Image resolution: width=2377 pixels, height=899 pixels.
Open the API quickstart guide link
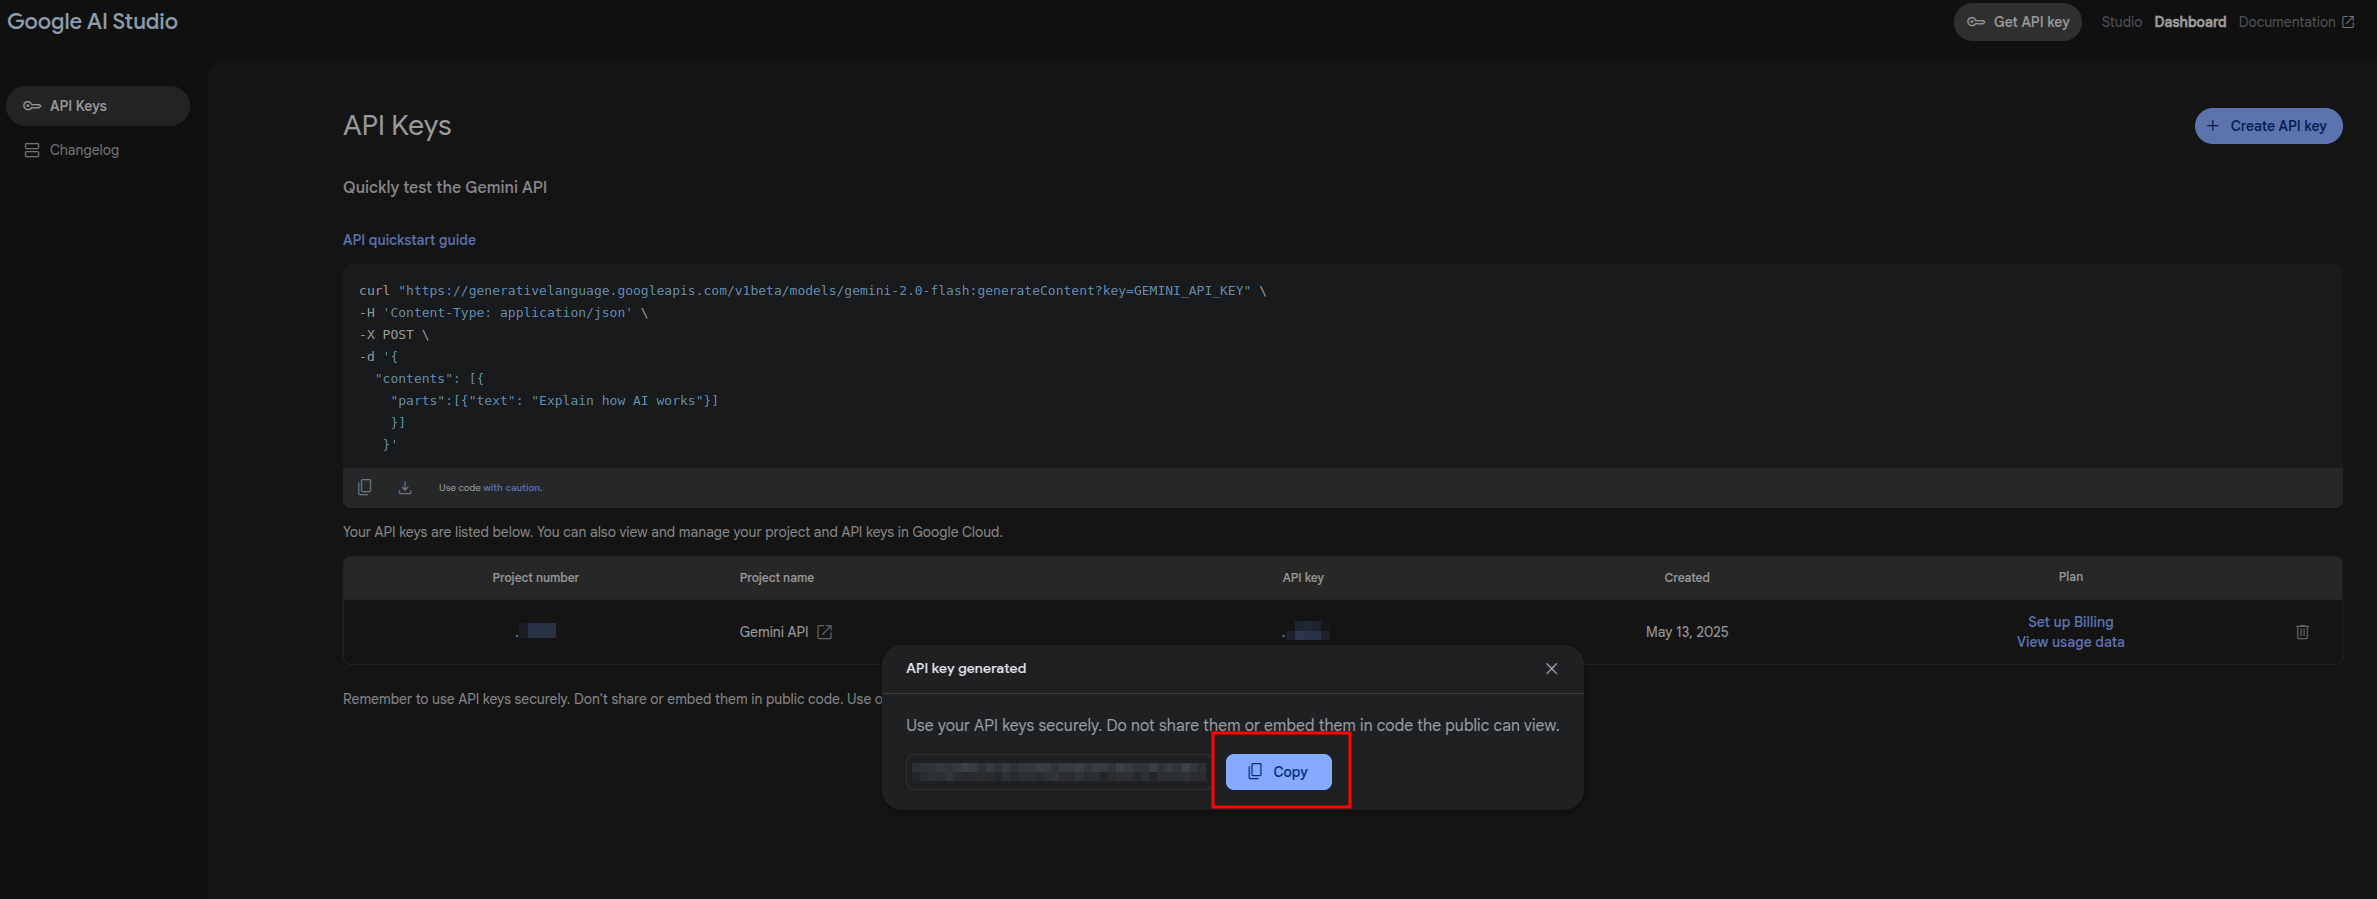409,240
